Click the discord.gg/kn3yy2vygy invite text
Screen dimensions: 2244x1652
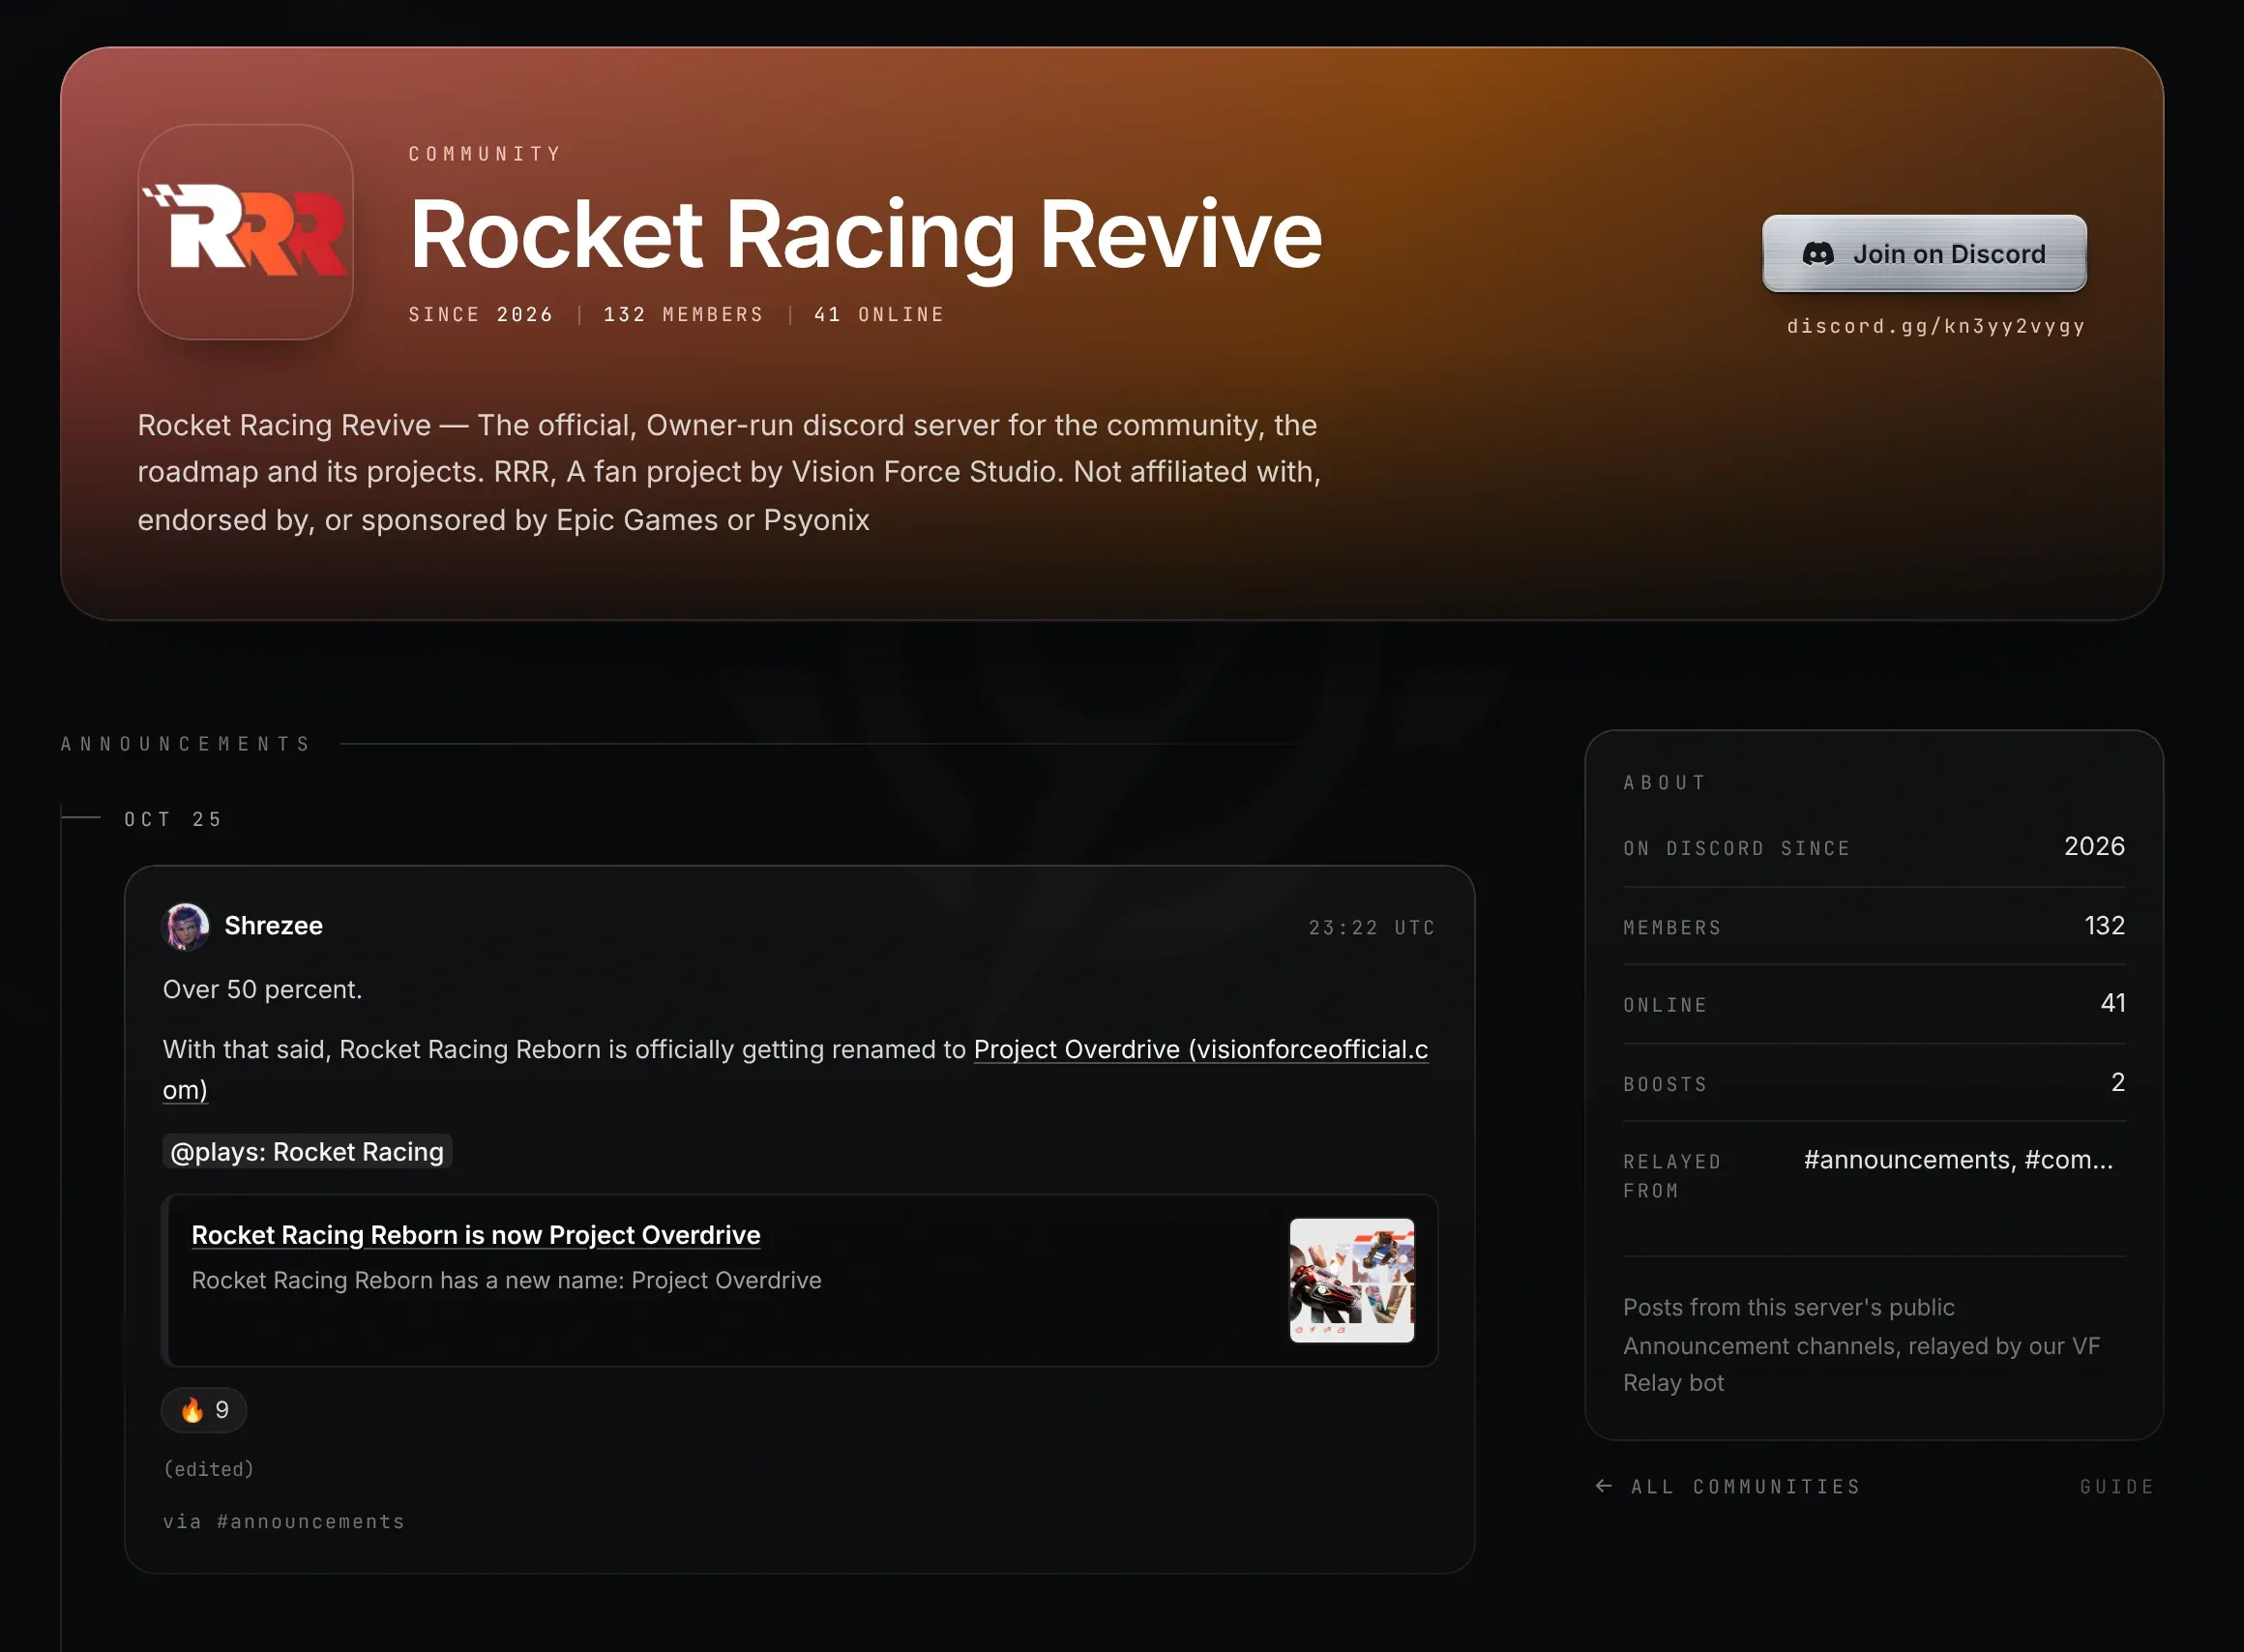[x=1936, y=326]
